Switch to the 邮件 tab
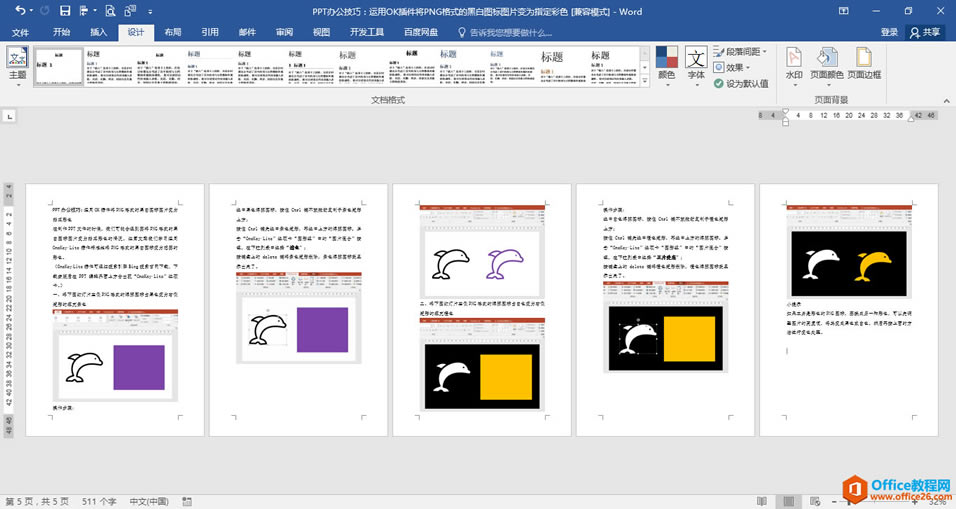956x509 pixels. pos(247,32)
